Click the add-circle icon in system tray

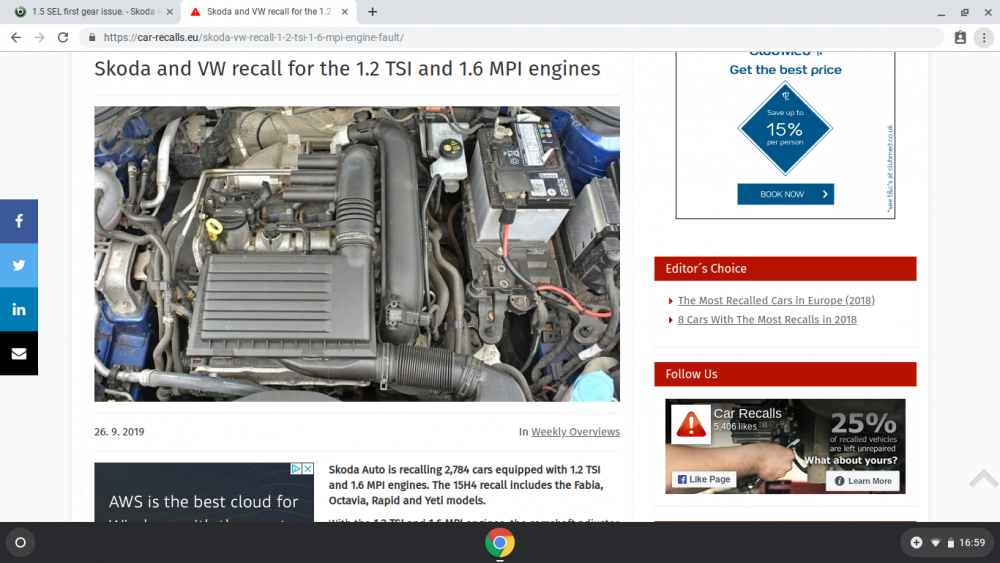click(x=916, y=543)
